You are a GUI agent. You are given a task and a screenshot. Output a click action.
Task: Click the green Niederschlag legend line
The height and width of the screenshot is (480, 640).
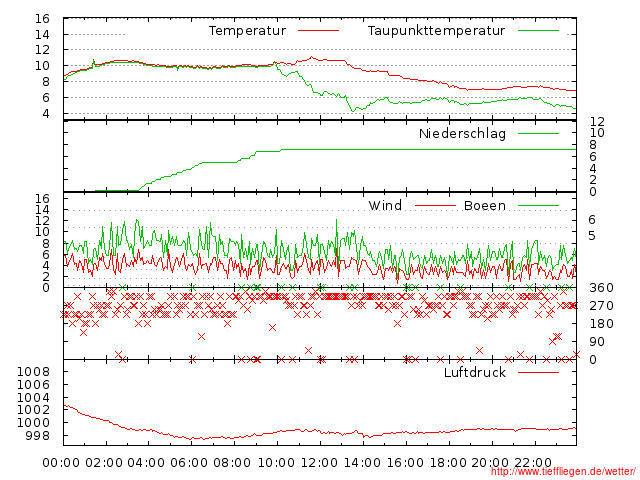pyautogui.click(x=538, y=133)
